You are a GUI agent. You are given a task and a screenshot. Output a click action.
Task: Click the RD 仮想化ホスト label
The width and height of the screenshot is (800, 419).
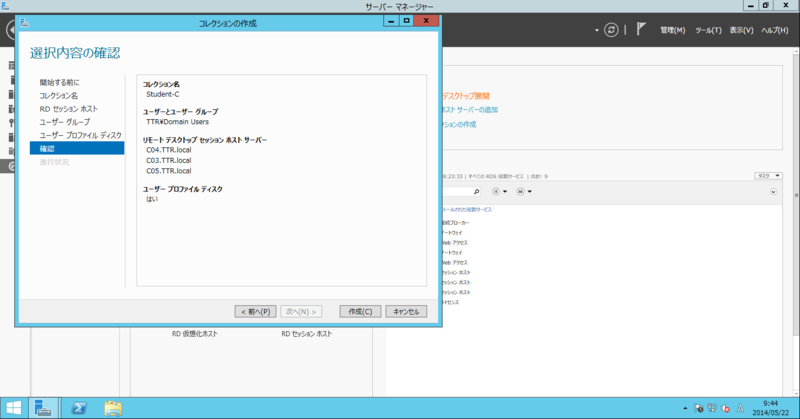pos(195,334)
